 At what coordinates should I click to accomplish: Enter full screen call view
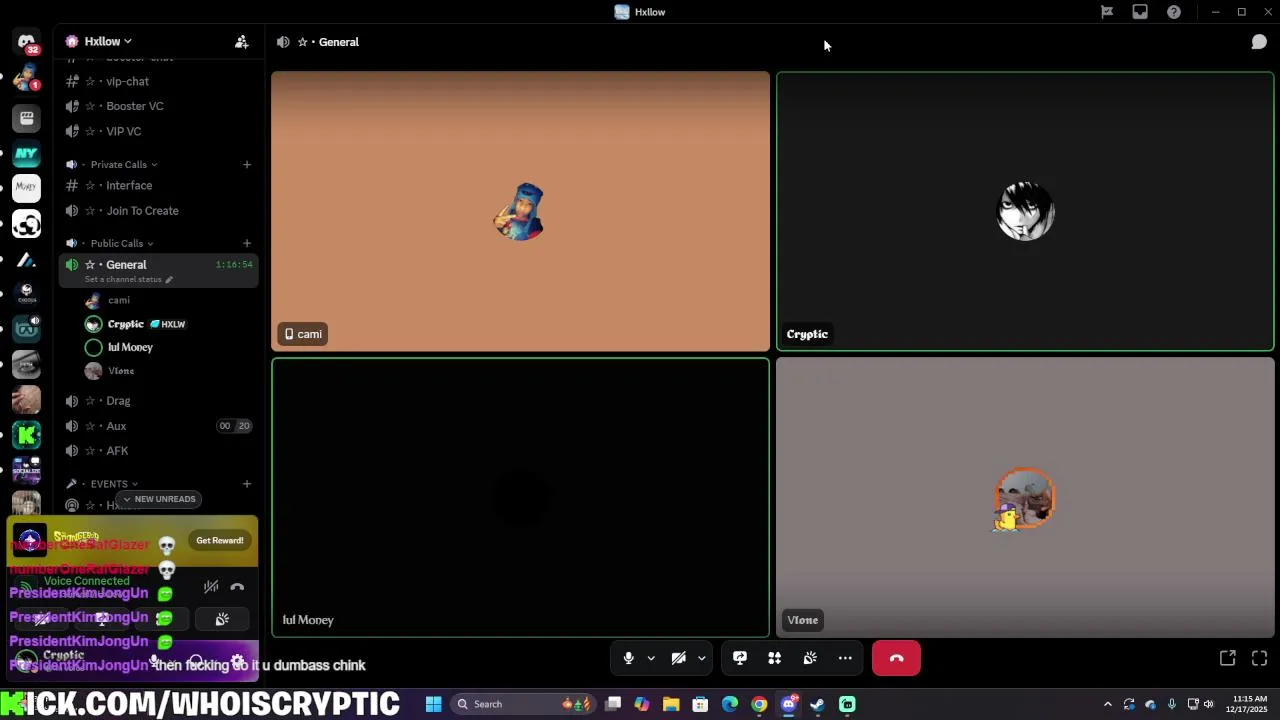pyautogui.click(x=1259, y=658)
